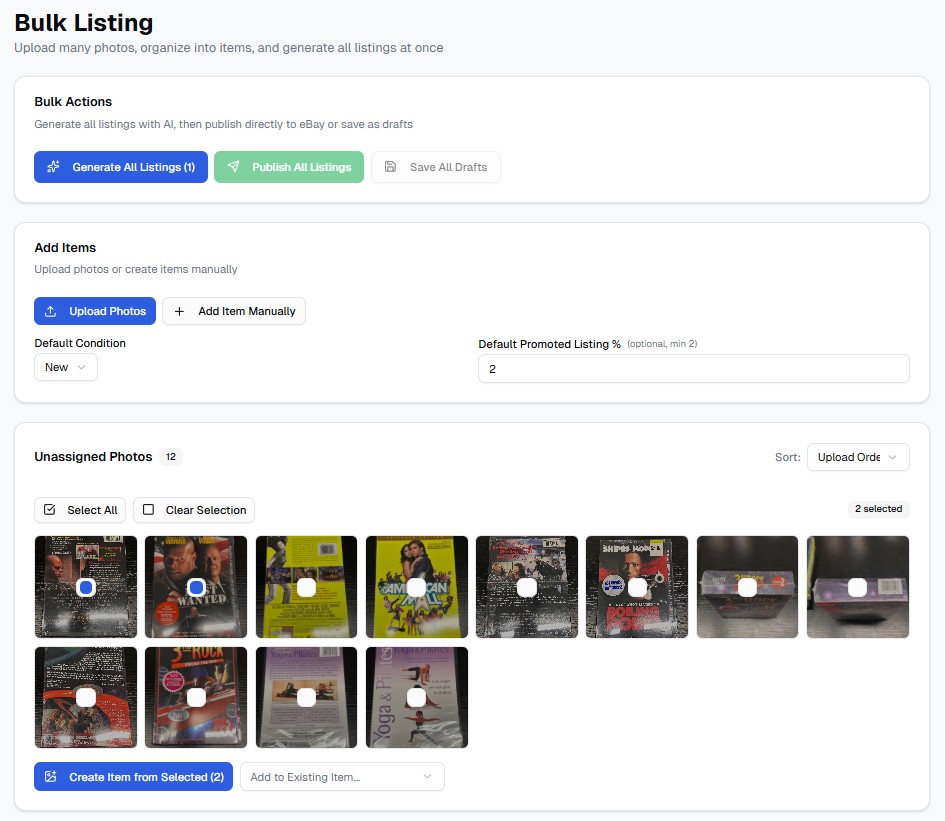Click the Unassigned Photos count badge 12

click(x=171, y=457)
